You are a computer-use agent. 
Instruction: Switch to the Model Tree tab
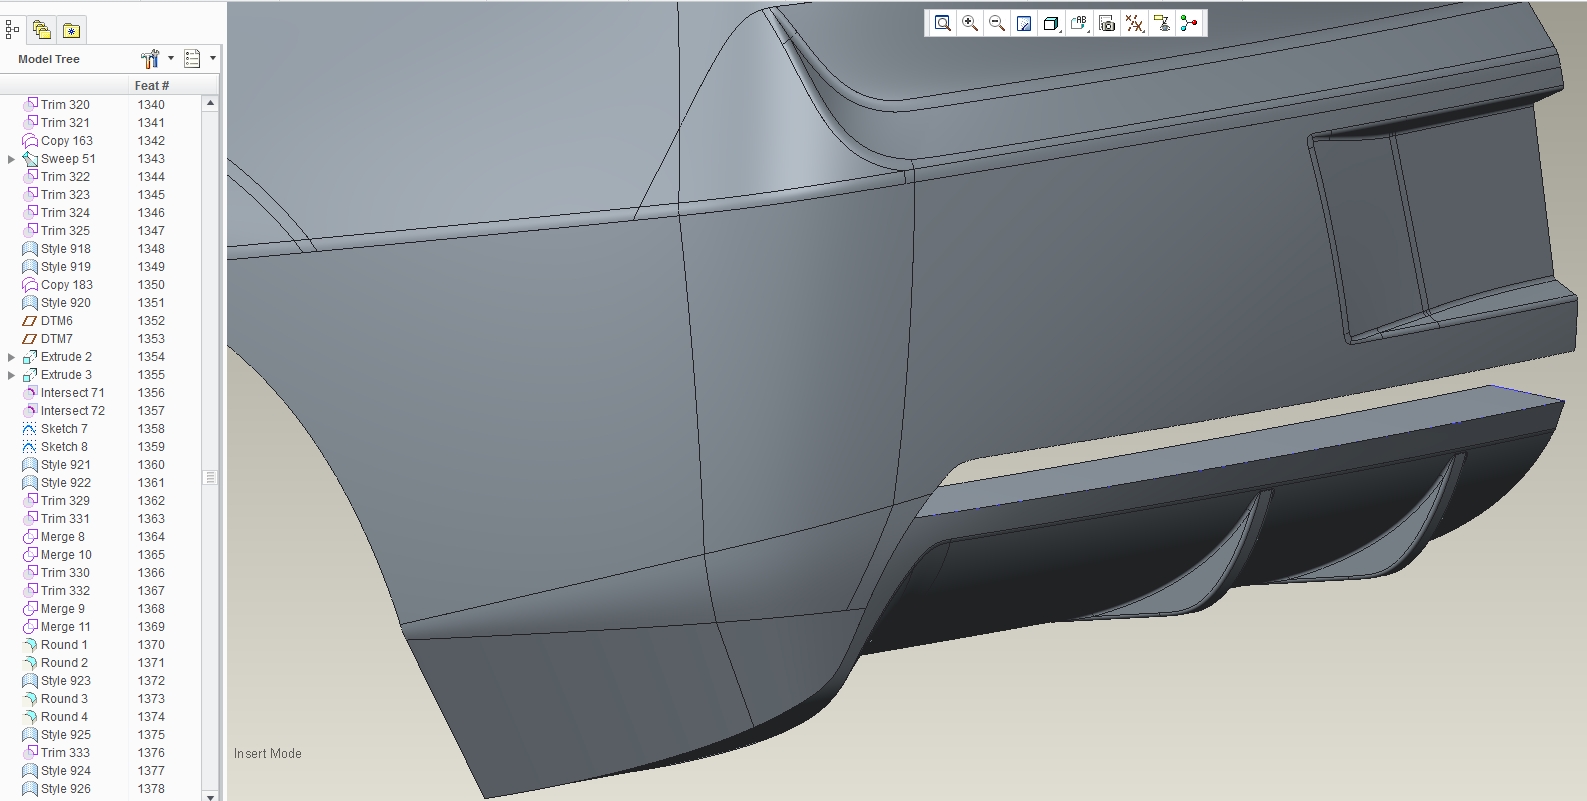pyautogui.click(x=12, y=30)
